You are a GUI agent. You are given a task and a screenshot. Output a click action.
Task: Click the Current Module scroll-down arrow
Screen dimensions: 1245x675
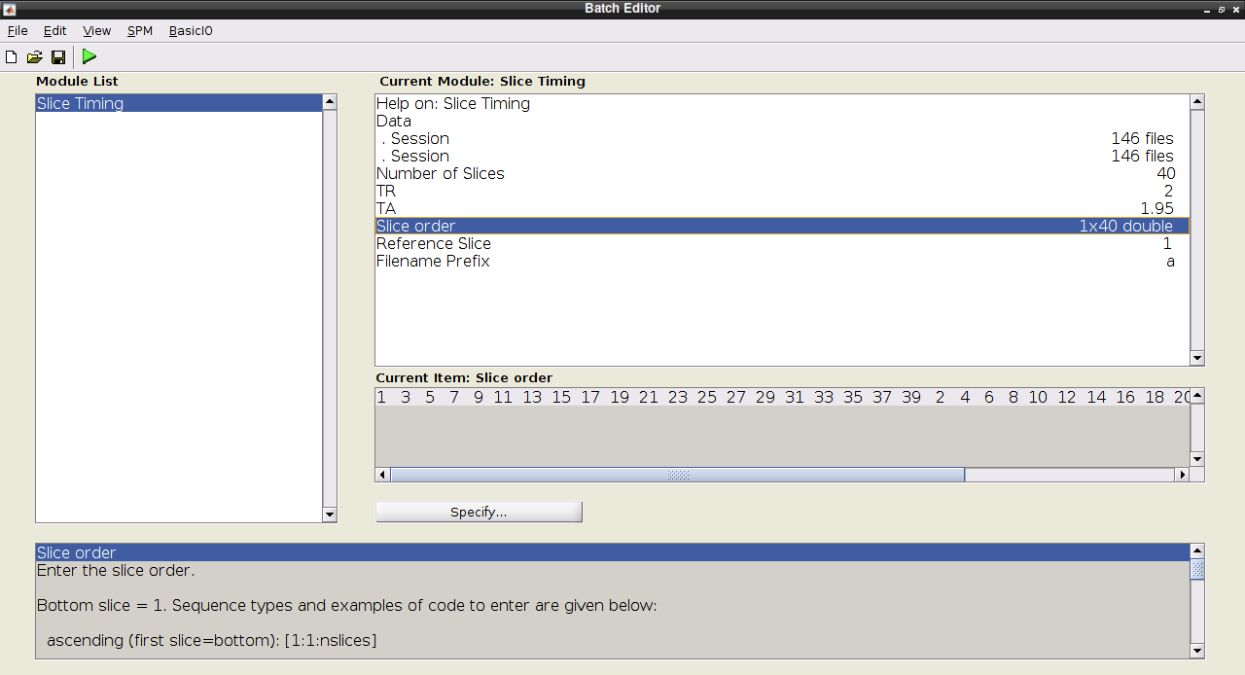click(1197, 358)
